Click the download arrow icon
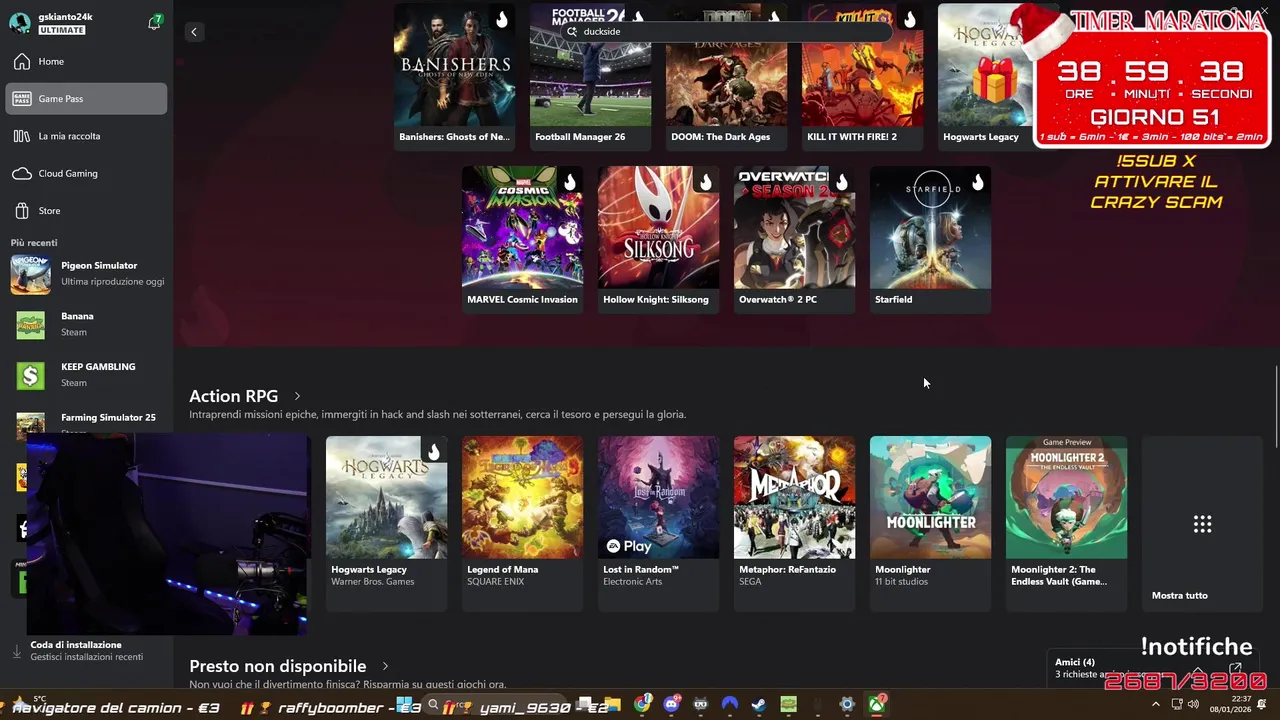Screen dimensions: 1280x720 coord(16,651)
